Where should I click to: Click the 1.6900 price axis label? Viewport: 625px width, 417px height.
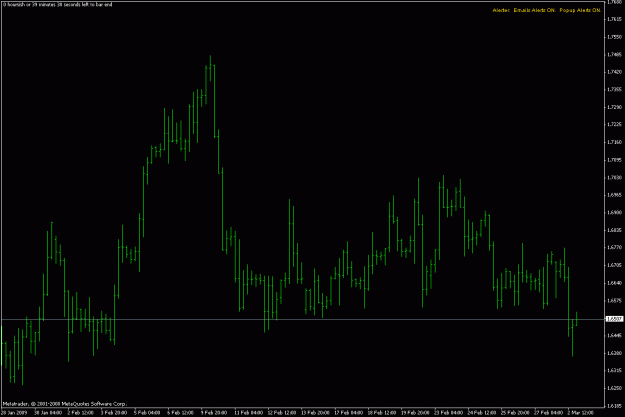point(615,212)
